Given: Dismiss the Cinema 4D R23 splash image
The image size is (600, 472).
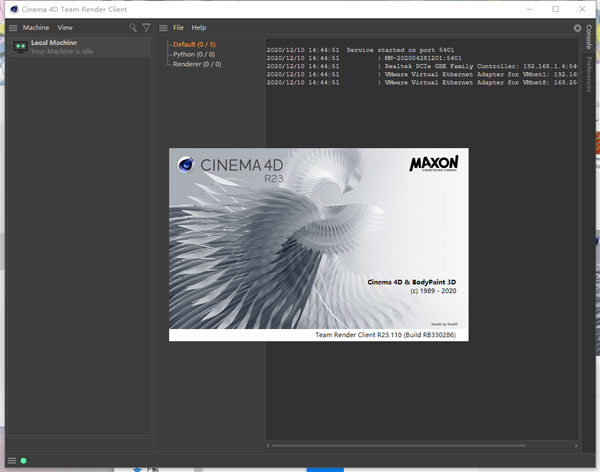Looking at the screenshot, I should [319, 245].
